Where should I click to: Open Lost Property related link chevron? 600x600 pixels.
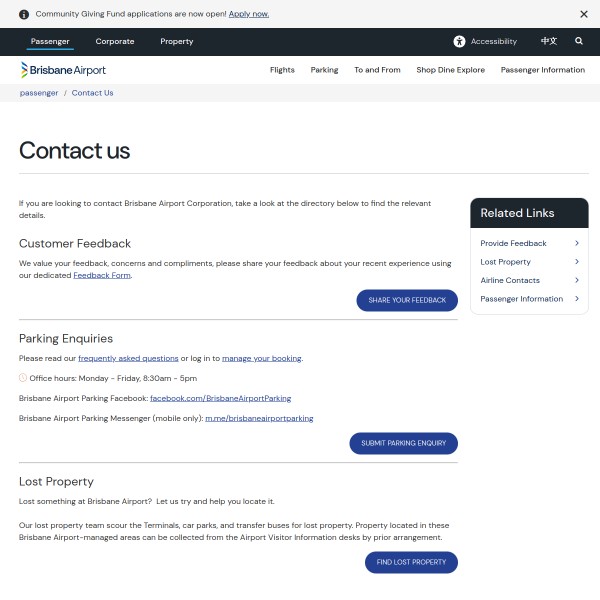[x=577, y=262]
